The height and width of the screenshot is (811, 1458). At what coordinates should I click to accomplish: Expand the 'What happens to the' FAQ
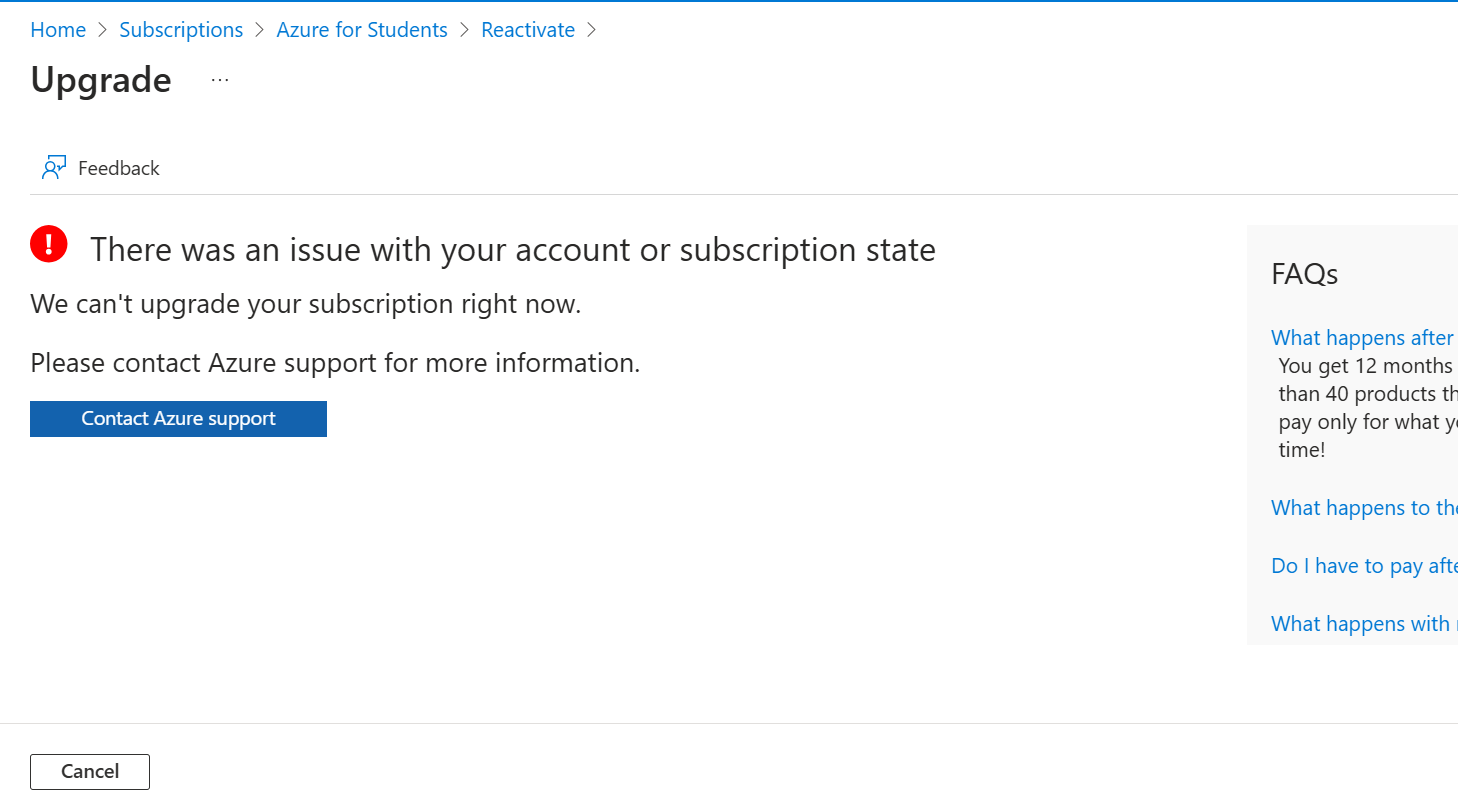tap(1363, 508)
